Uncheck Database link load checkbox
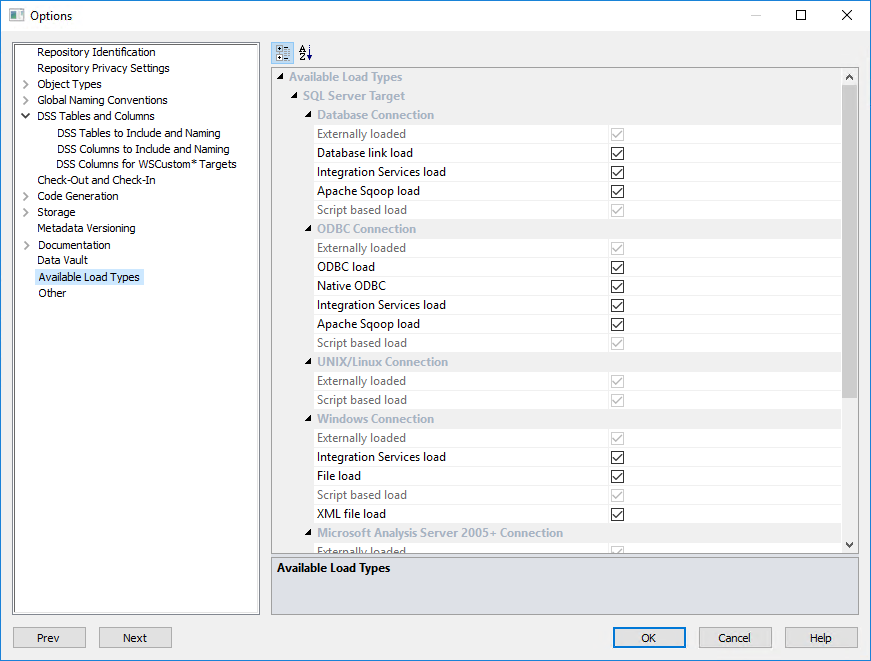 click(617, 153)
